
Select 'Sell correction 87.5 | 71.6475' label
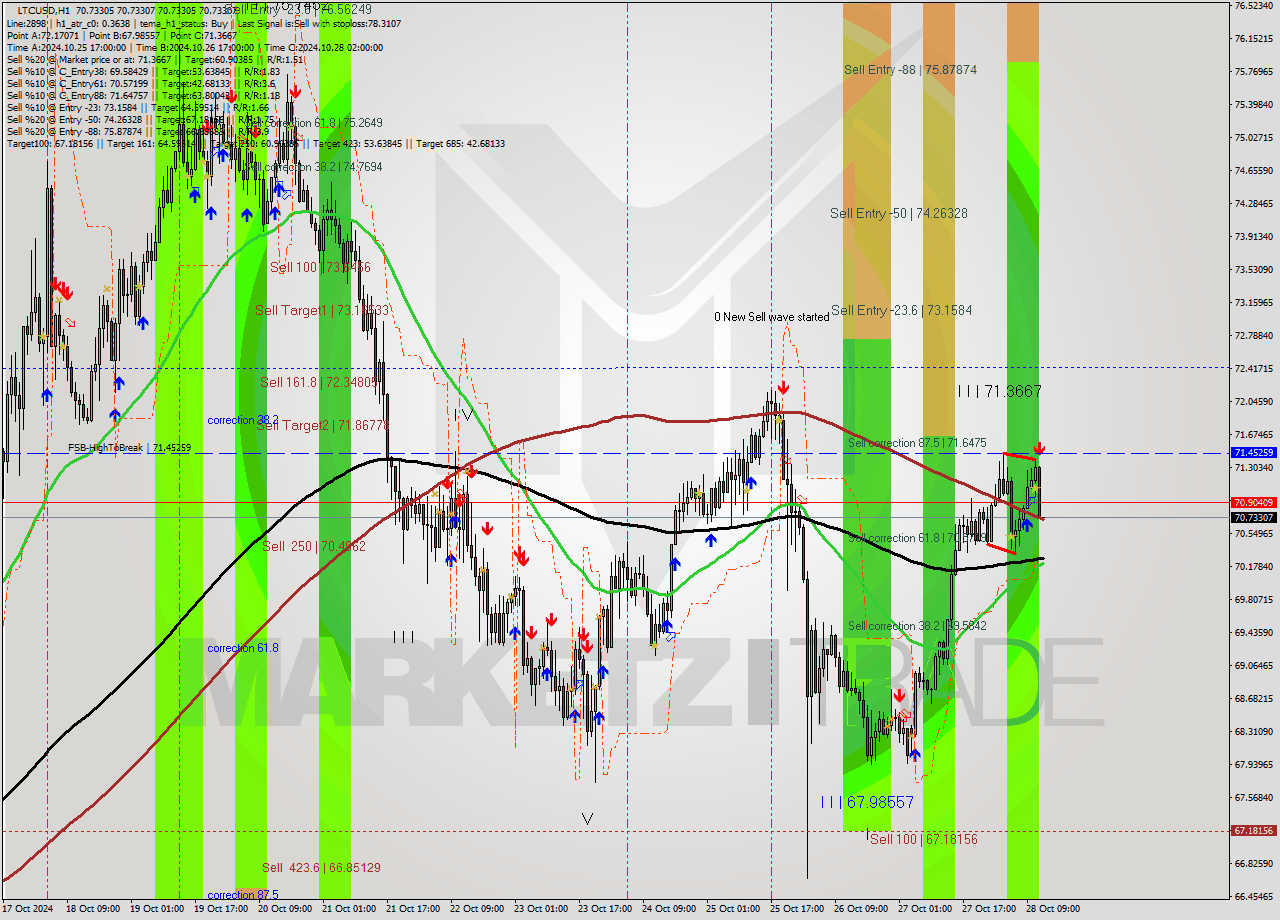(x=917, y=443)
